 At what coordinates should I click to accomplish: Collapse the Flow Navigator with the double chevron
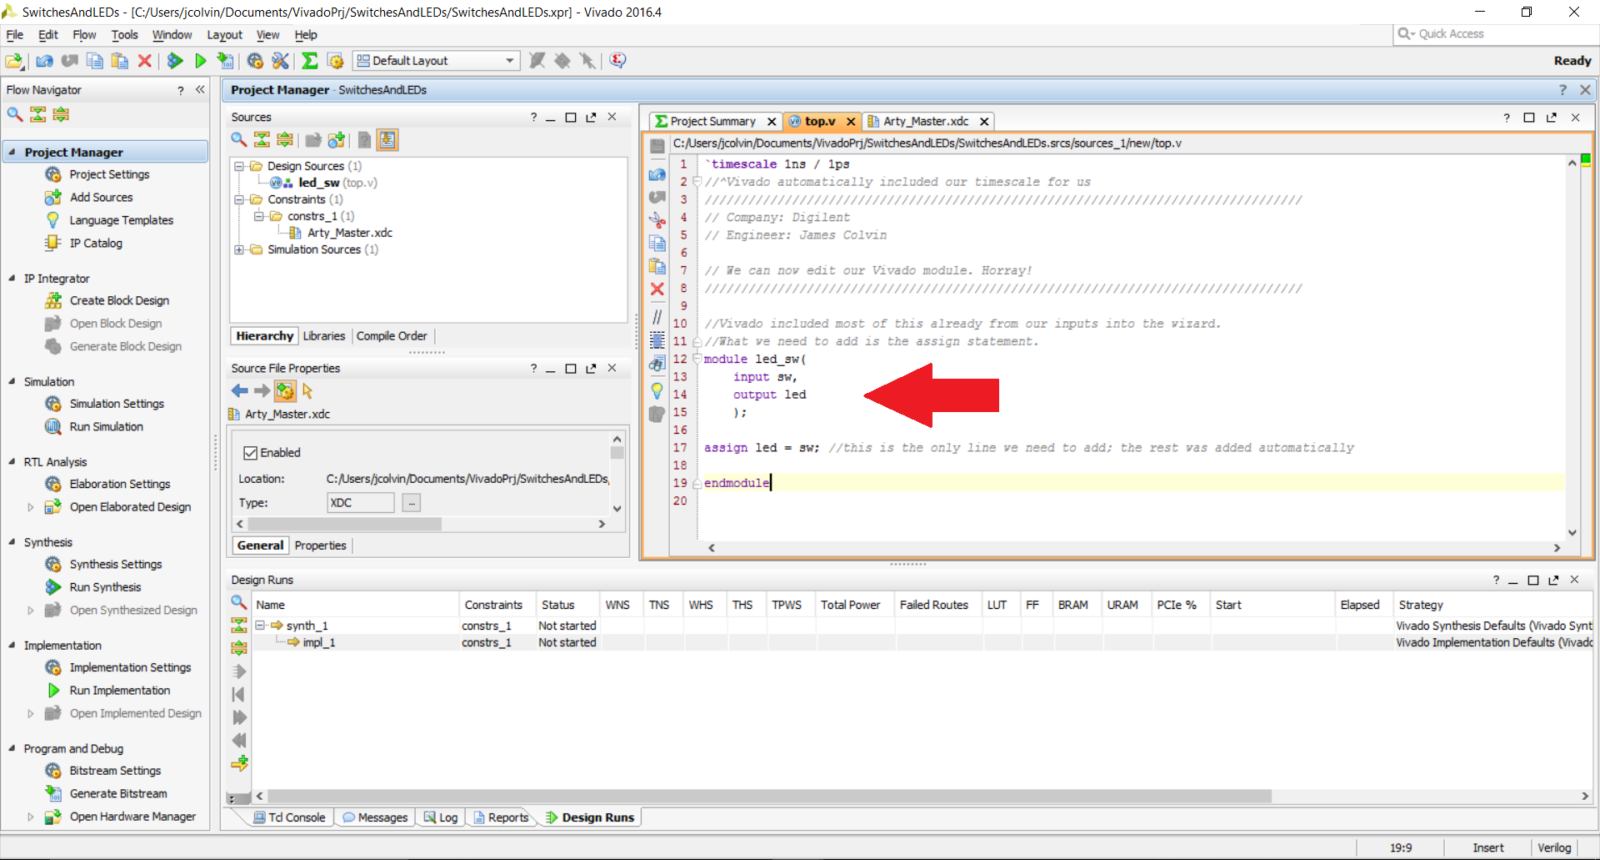tap(200, 90)
